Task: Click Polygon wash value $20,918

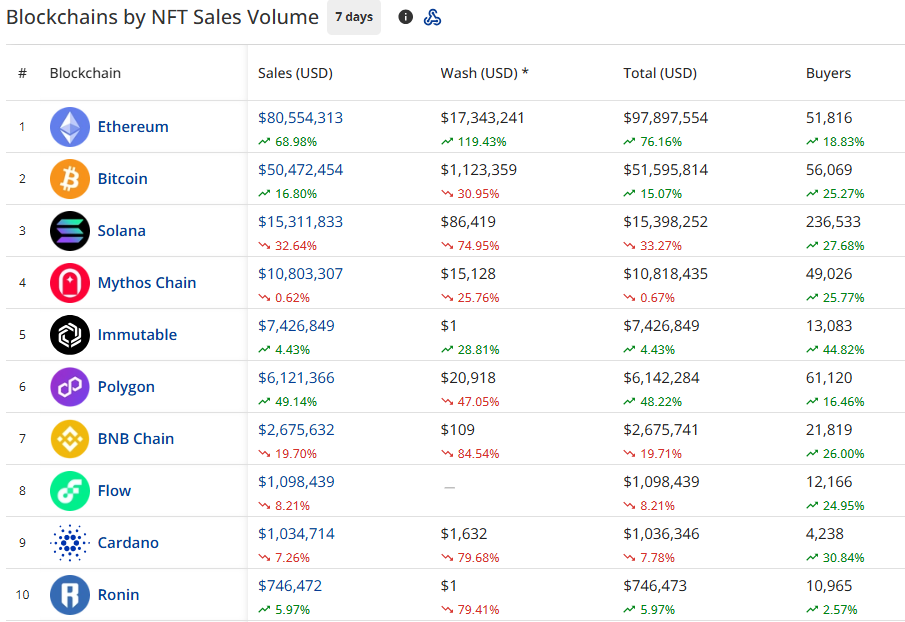Action: coord(468,377)
